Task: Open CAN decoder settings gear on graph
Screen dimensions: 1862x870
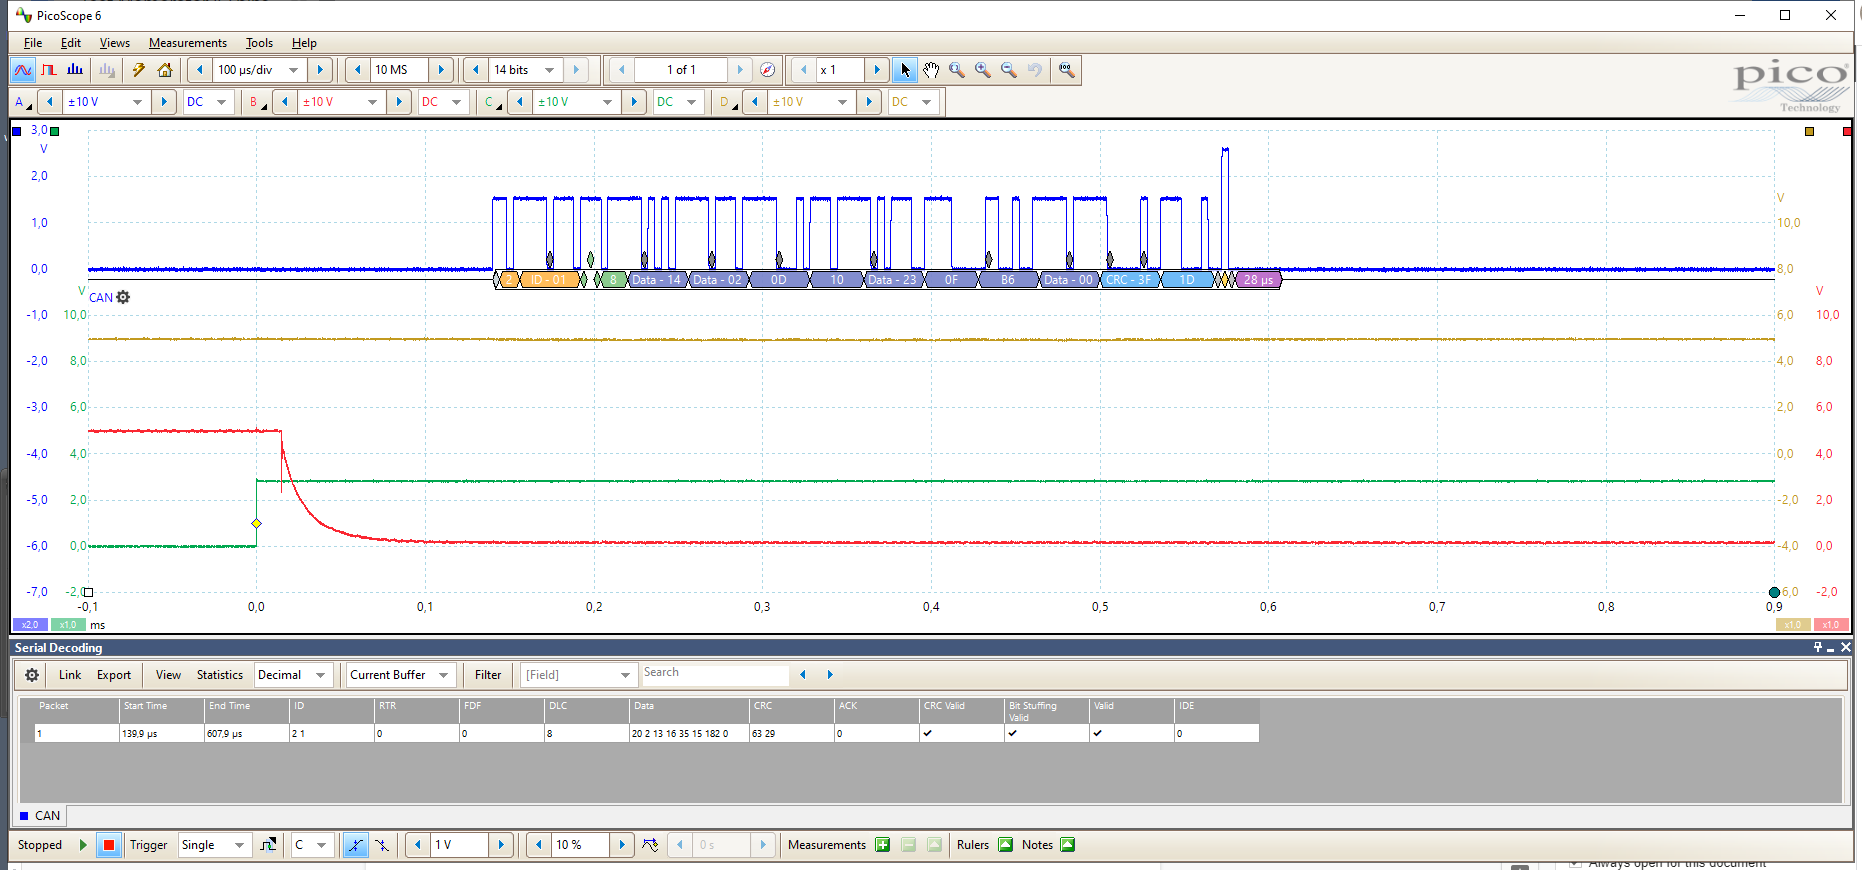Action: [x=123, y=297]
